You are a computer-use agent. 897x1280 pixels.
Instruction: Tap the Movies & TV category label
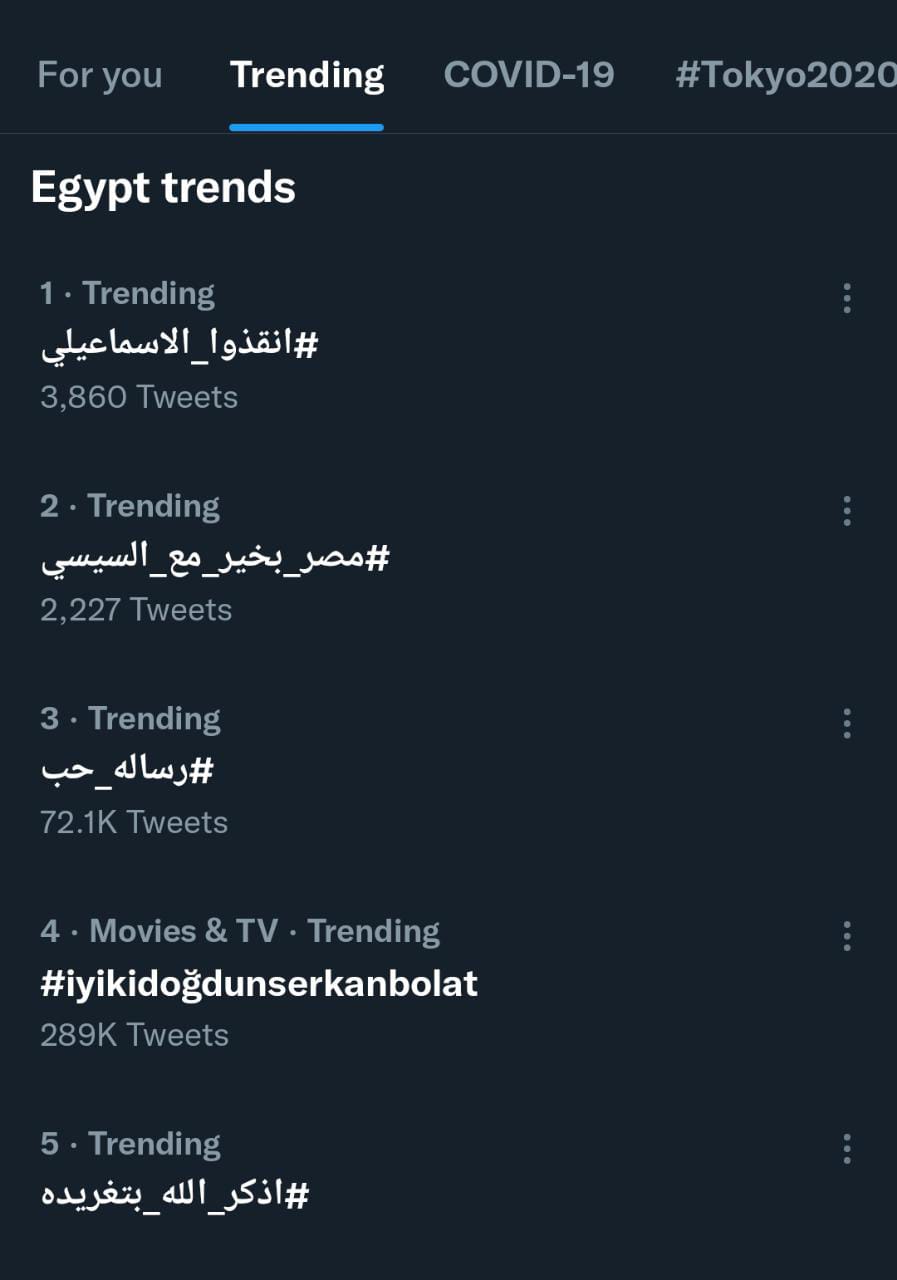click(184, 932)
